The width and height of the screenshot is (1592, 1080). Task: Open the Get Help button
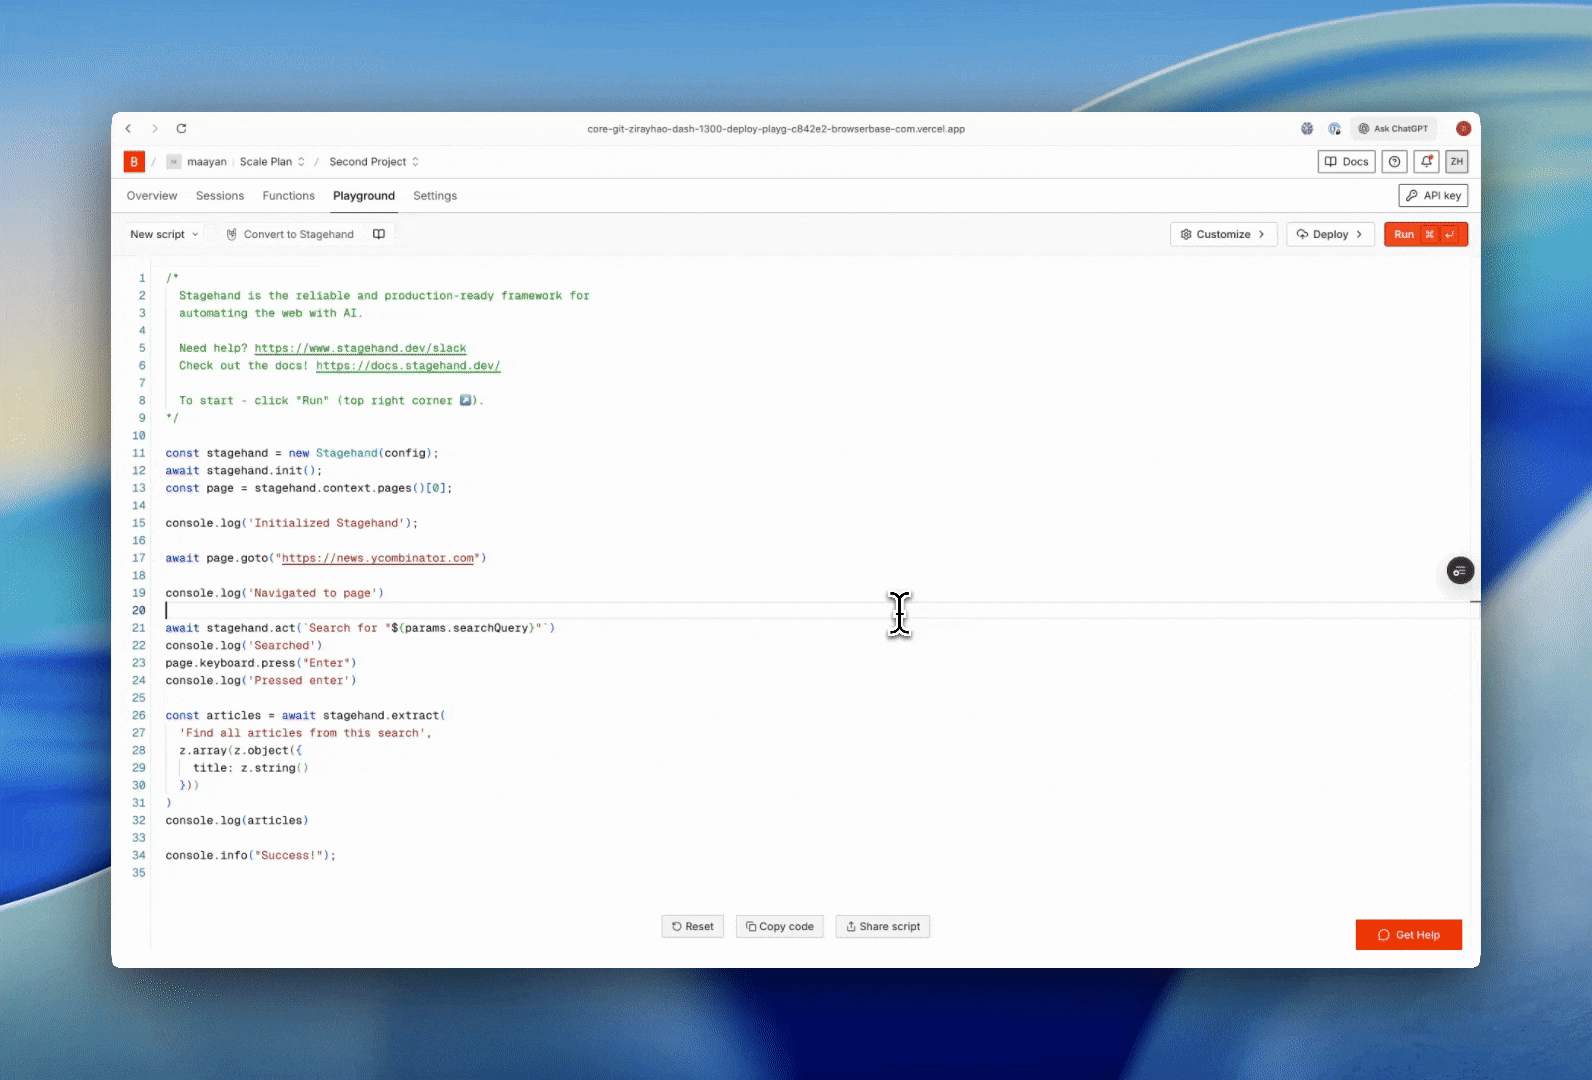tap(1408, 935)
